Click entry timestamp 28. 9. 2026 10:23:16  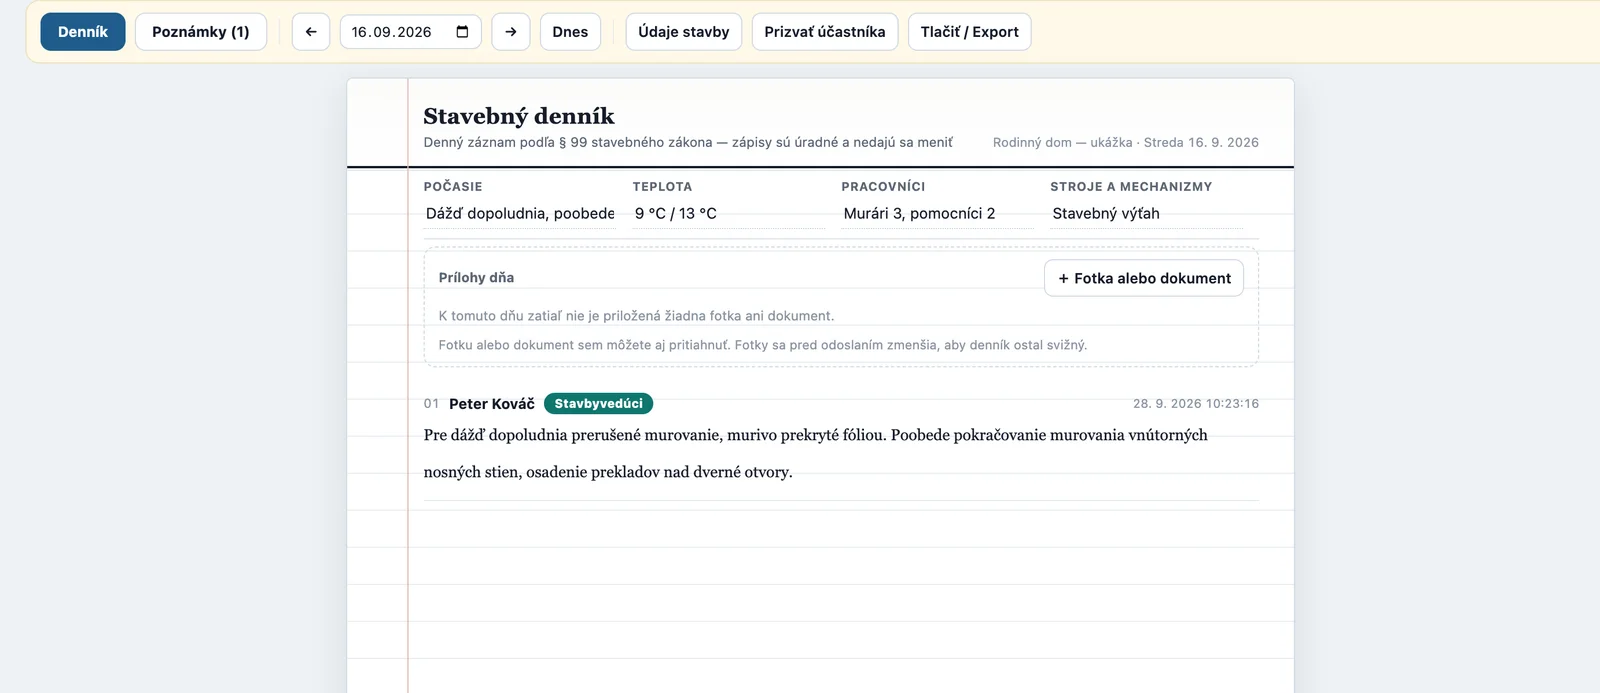1196,404
